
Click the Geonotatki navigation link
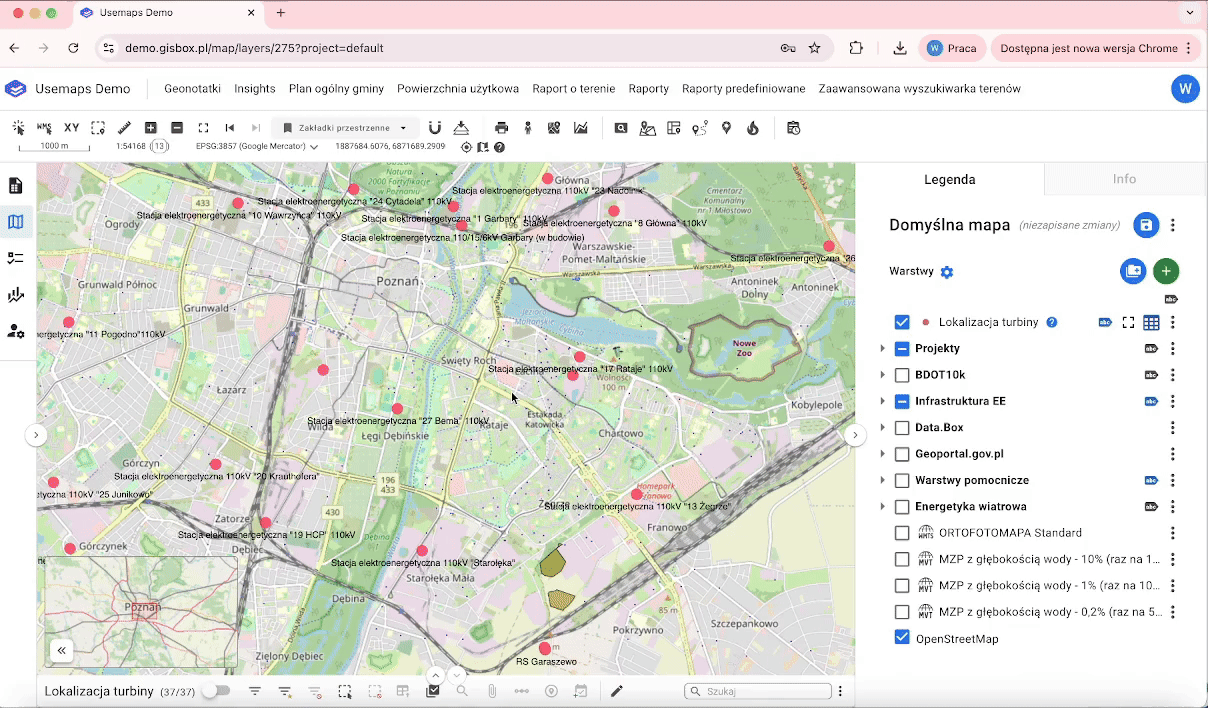[x=192, y=89]
